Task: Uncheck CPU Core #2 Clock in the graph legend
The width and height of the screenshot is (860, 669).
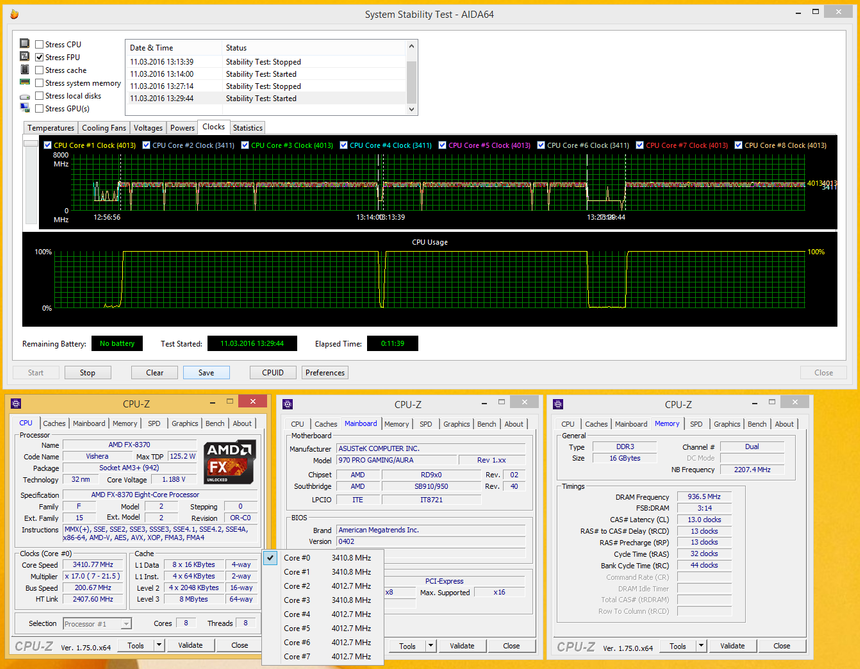Action: pos(146,145)
